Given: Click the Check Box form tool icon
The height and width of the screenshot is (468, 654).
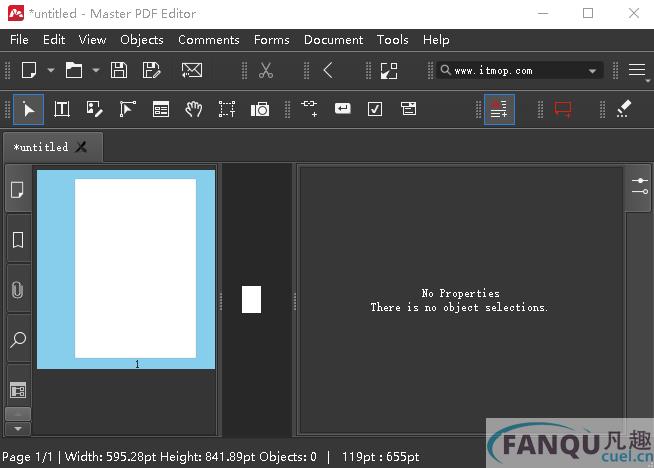Looking at the screenshot, I should click(x=375, y=109).
